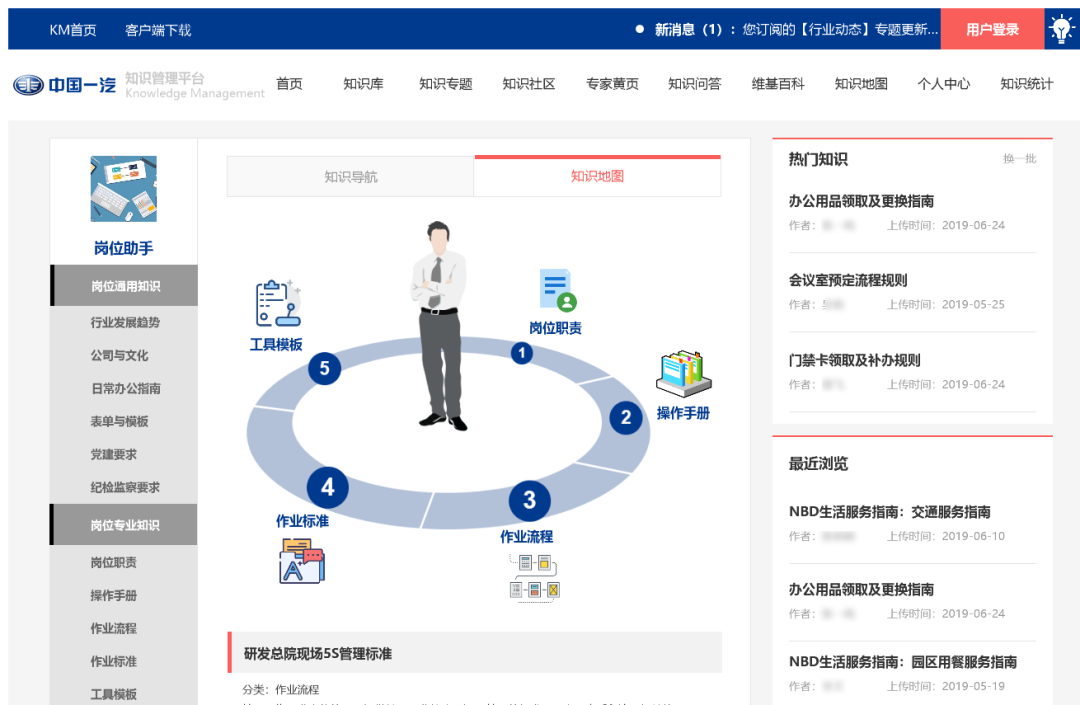Open 操作手册 in the sidebar
This screenshot has height=705, width=1080.
point(114,596)
